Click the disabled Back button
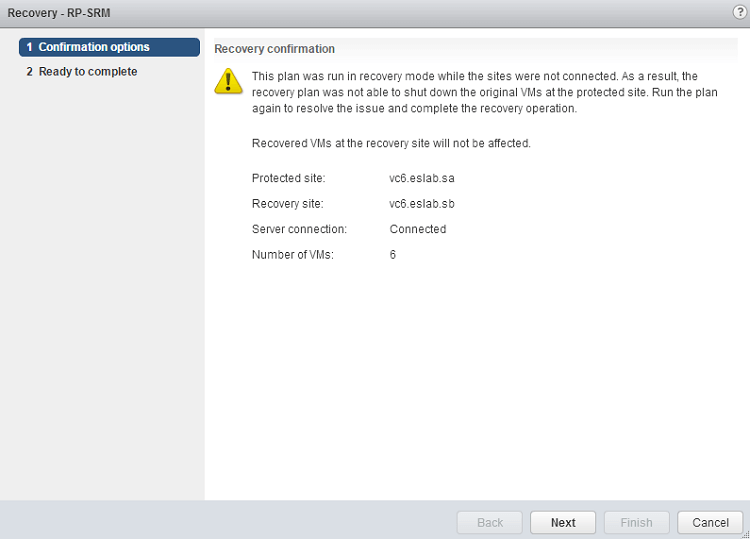Viewport: 750px width, 539px height. 489,522
